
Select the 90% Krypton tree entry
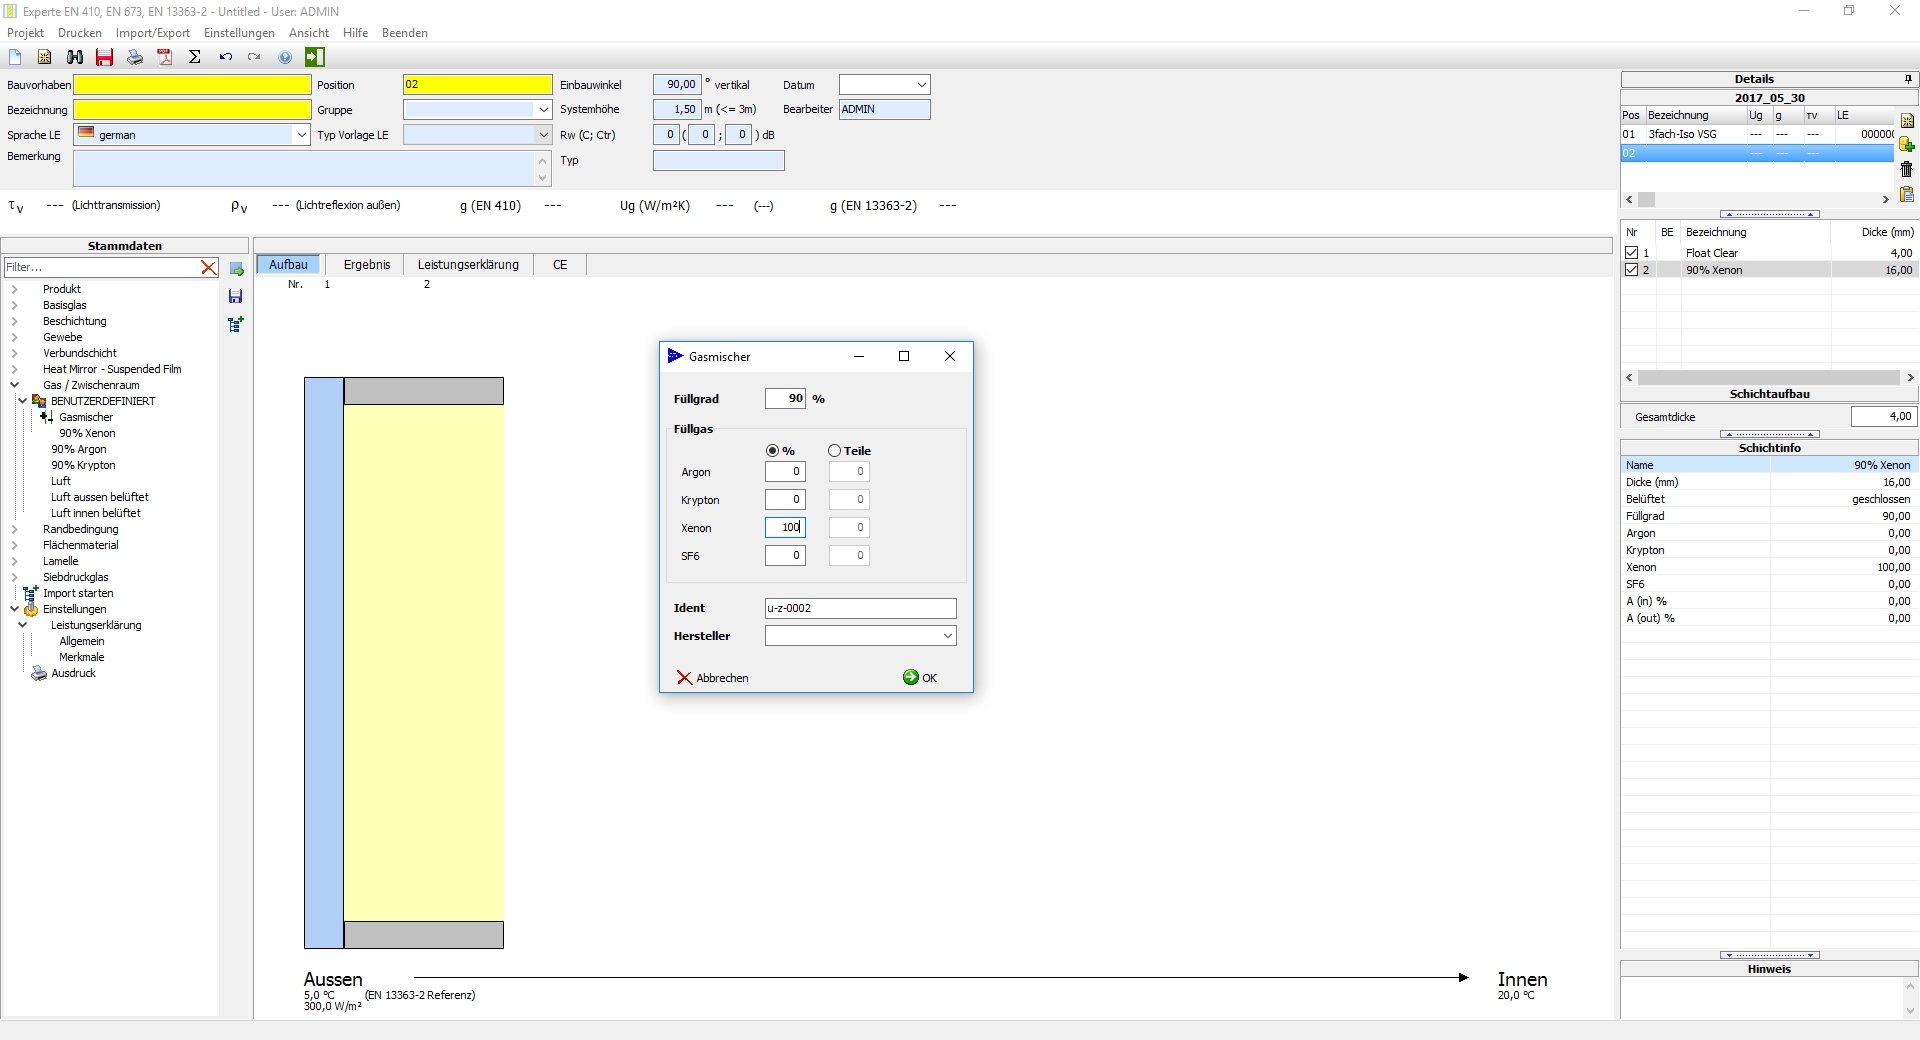(x=83, y=465)
